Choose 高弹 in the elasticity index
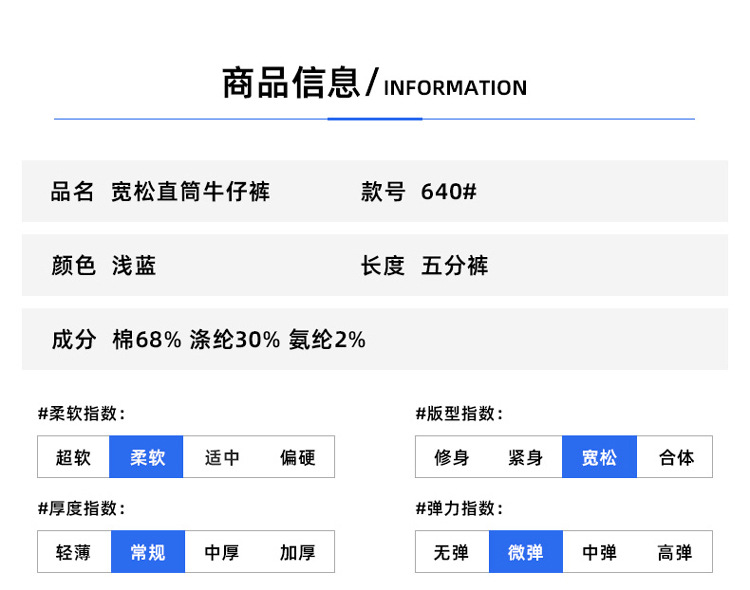 [675, 552]
